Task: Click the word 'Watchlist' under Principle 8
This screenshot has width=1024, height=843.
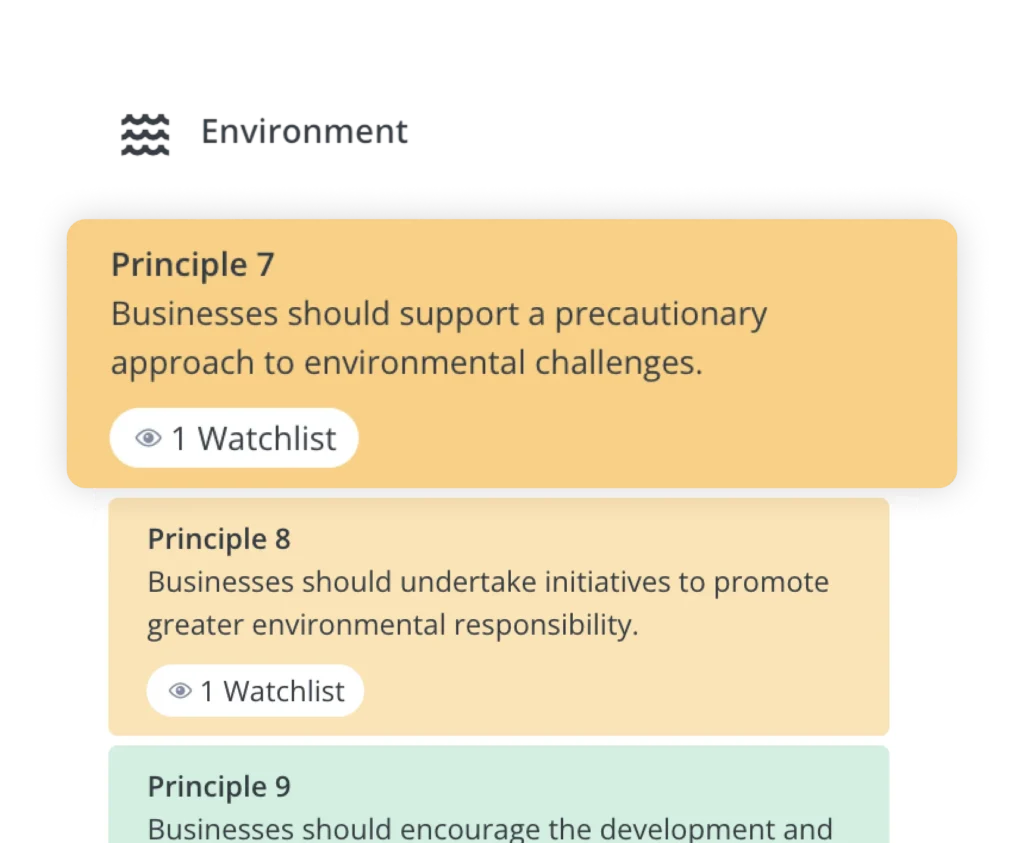Action: pyautogui.click(x=284, y=692)
